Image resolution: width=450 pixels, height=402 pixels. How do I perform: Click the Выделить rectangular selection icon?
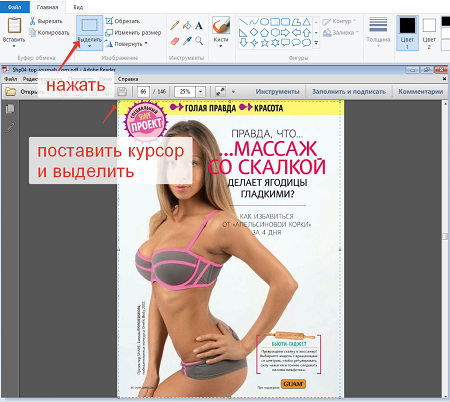point(89,25)
